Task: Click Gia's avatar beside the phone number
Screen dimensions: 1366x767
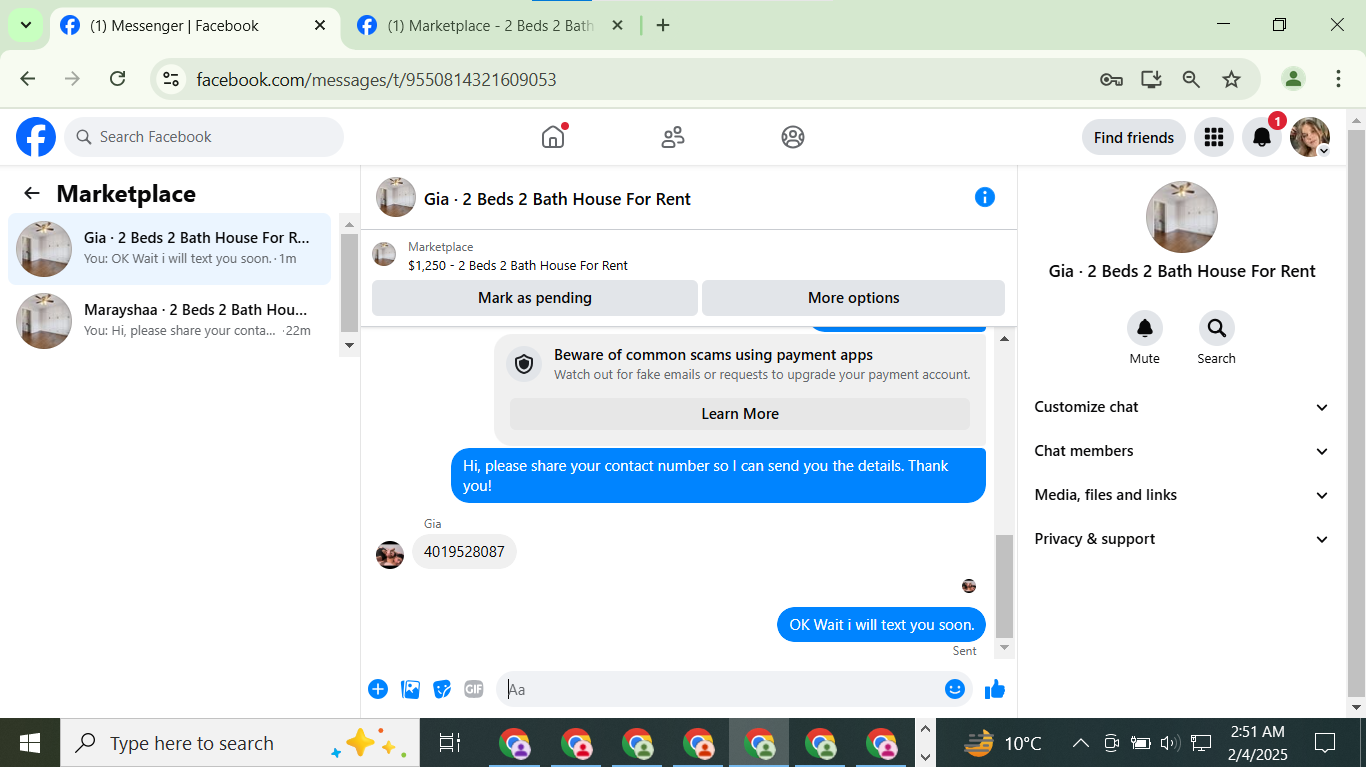Action: point(390,555)
